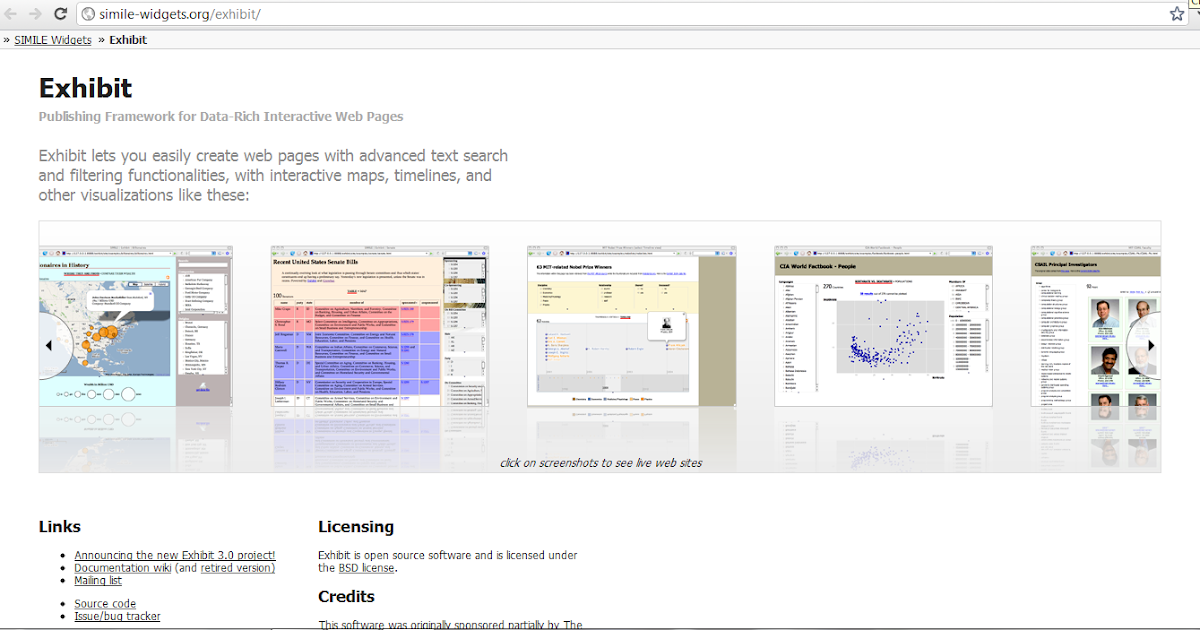
Task: Visit the Source code link
Action: (105, 603)
